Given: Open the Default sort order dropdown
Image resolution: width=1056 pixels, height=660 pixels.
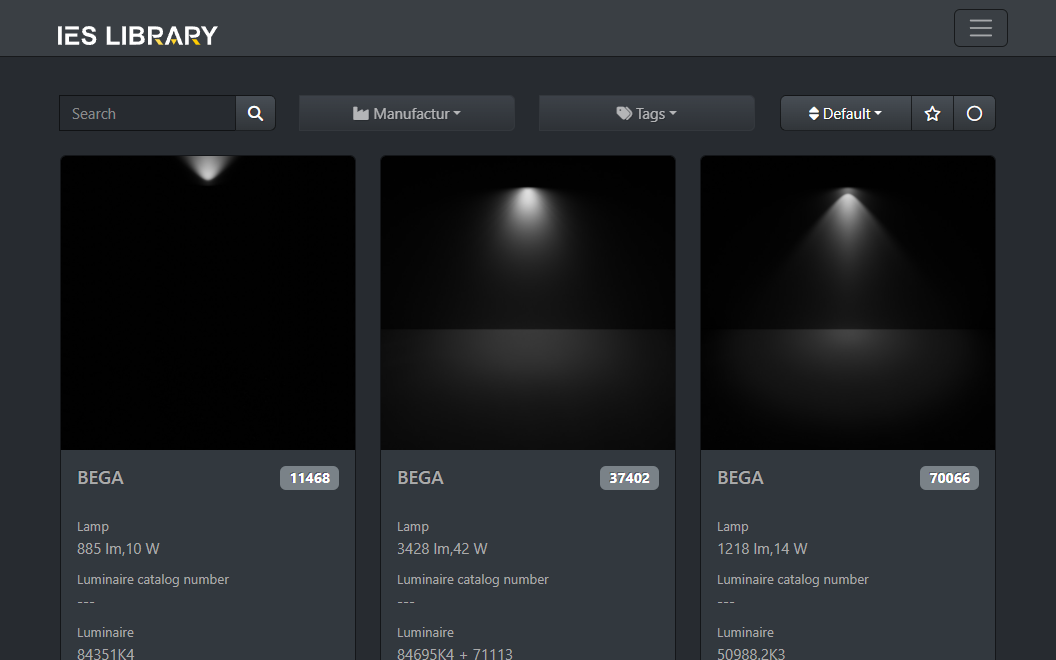Looking at the screenshot, I should [846, 114].
